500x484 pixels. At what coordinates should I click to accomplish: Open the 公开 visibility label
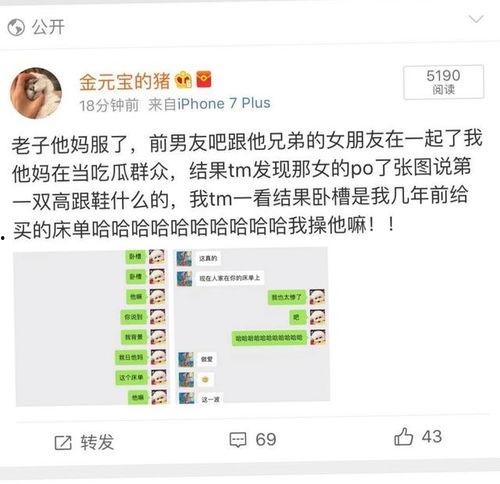click(48, 27)
